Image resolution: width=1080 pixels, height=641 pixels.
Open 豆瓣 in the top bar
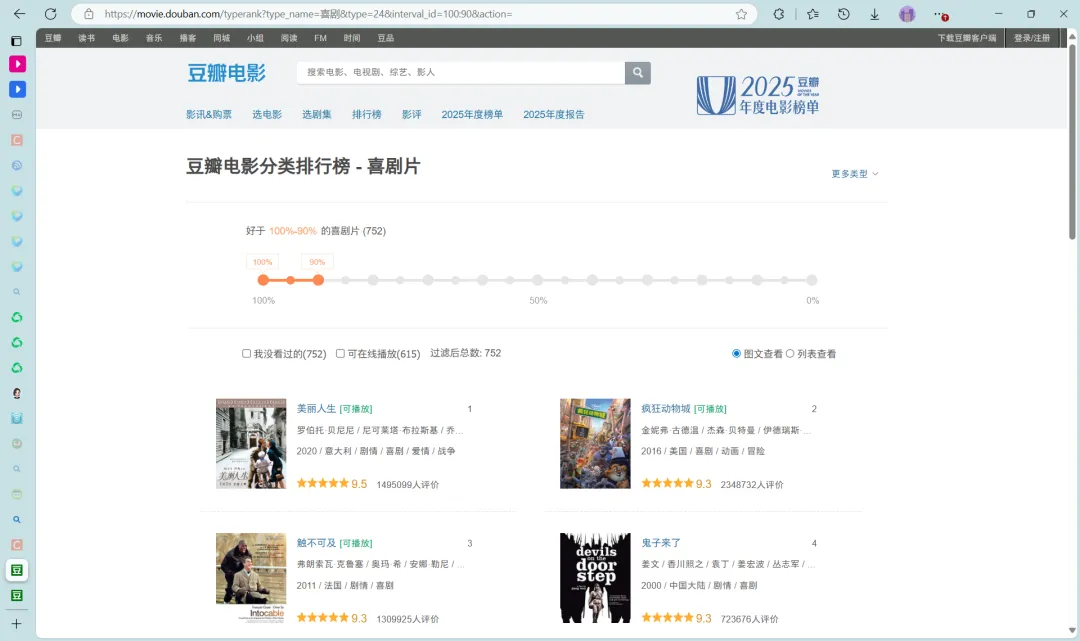click(x=53, y=38)
